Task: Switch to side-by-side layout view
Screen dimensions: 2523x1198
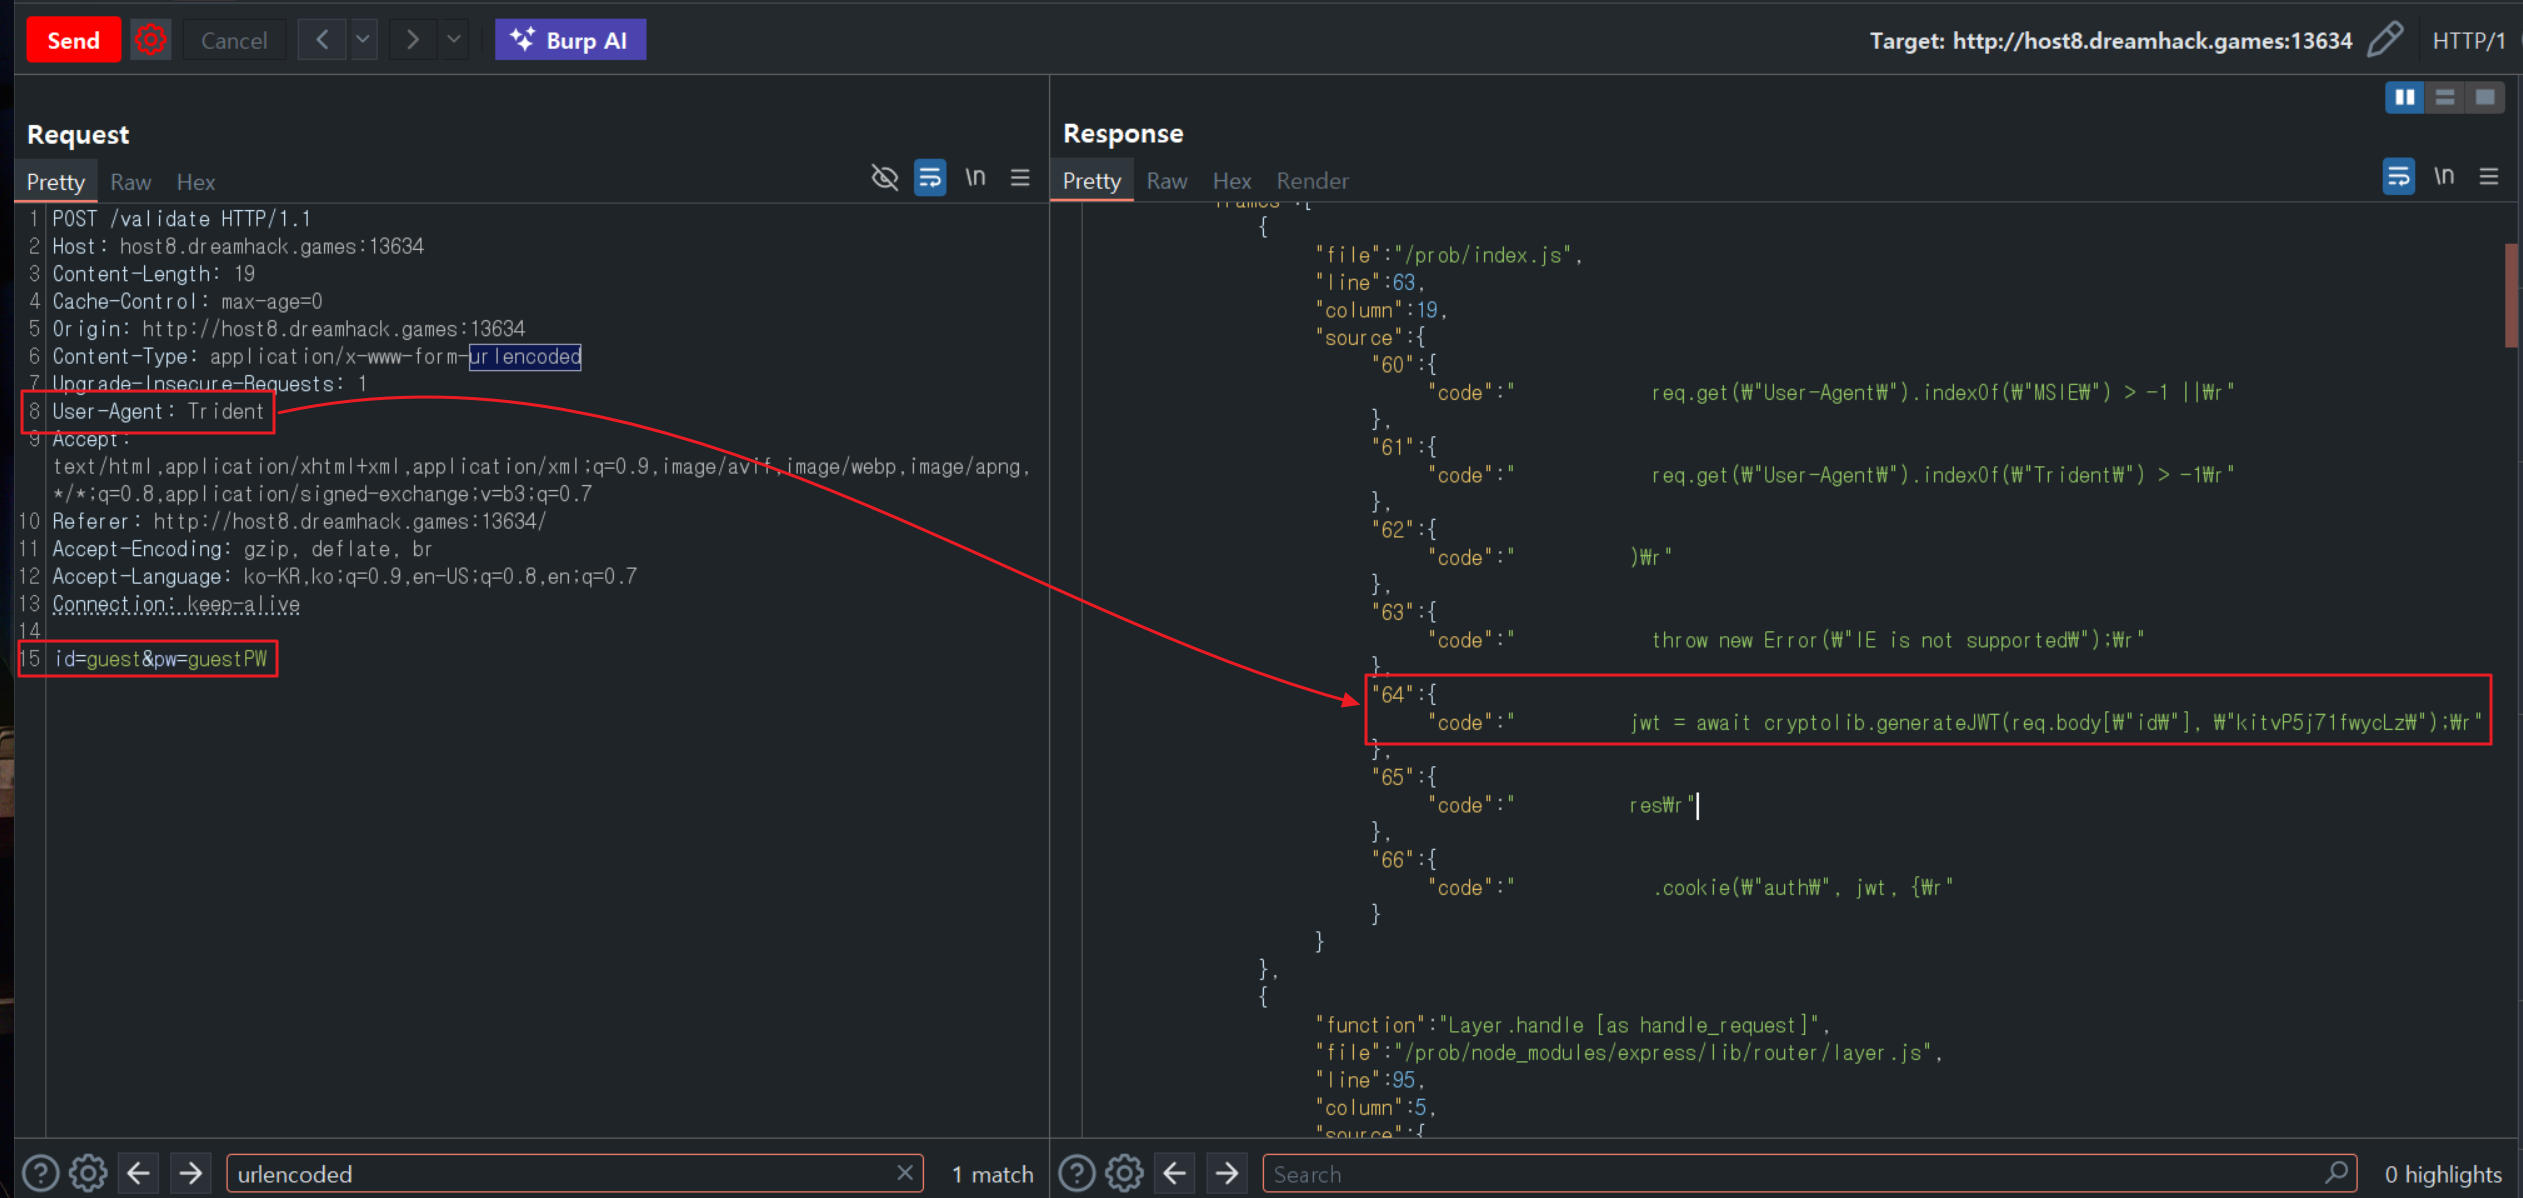Action: pyautogui.click(x=2404, y=97)
